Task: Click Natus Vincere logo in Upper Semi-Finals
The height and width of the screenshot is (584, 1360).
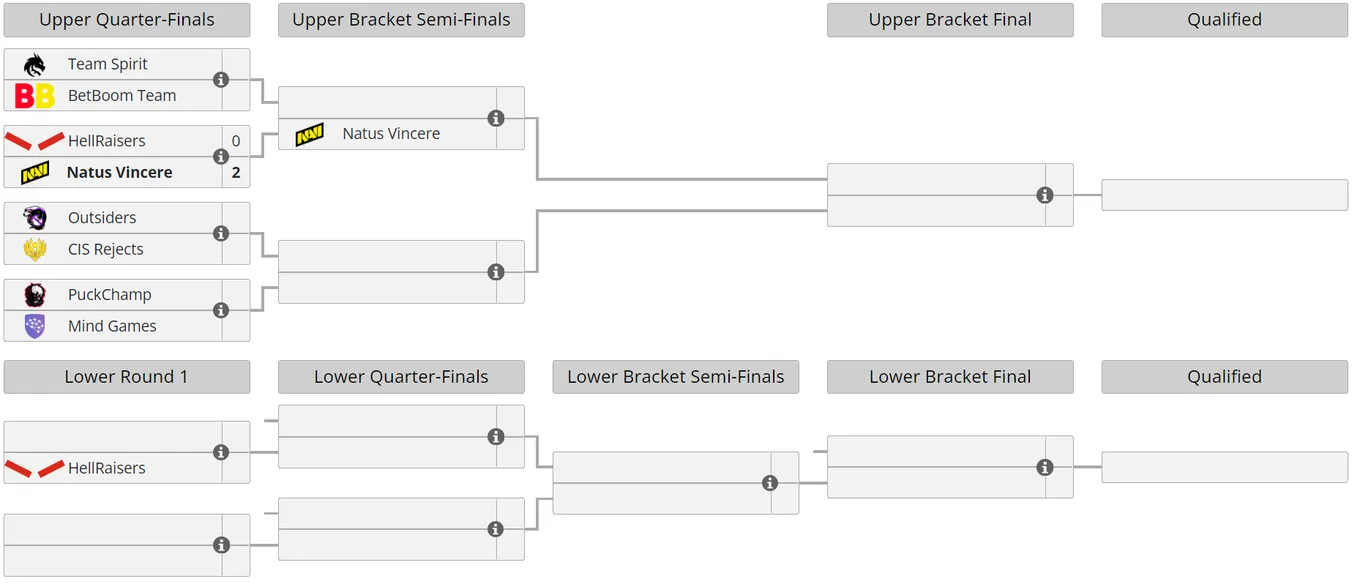Action: coord(310,134)
